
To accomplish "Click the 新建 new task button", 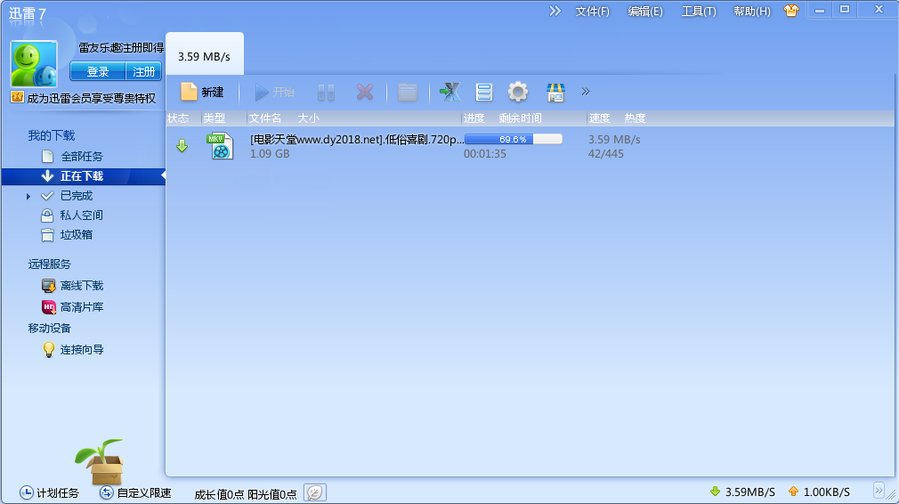I will [202, 92].
